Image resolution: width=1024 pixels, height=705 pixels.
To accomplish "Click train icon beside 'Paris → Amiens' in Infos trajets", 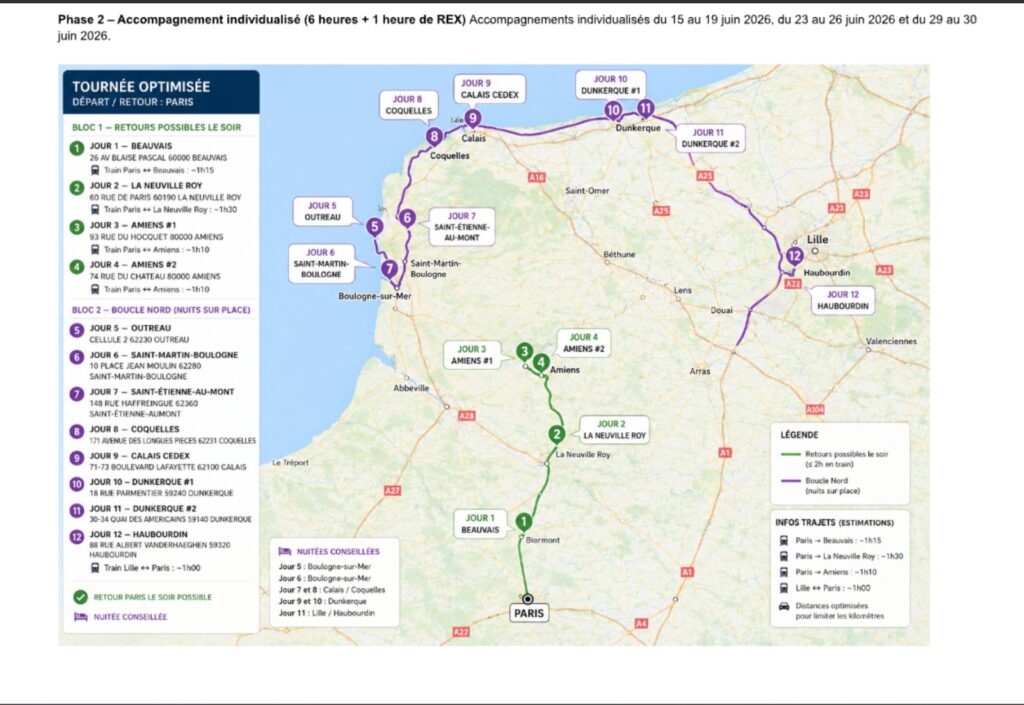I will (784, 572).
